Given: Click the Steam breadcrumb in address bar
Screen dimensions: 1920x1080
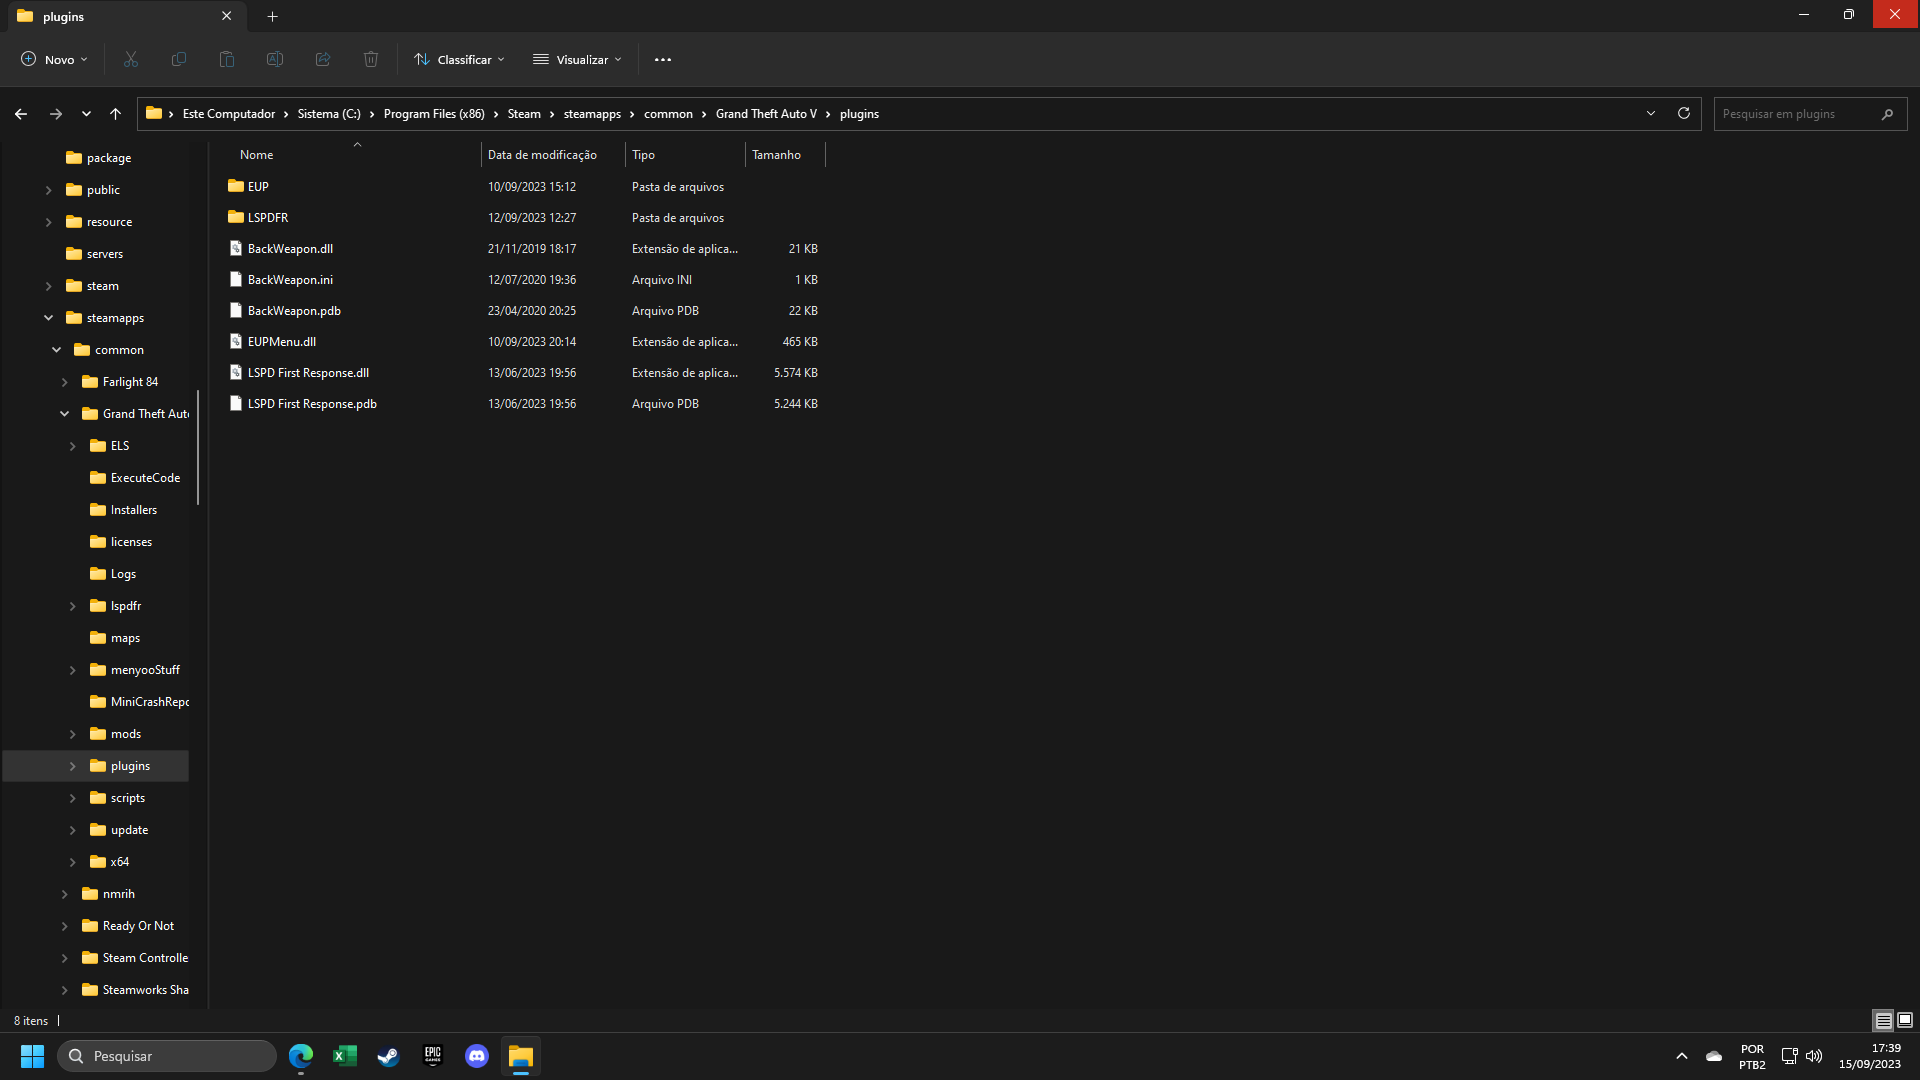Looking at the screenshot, I should 523,114.
